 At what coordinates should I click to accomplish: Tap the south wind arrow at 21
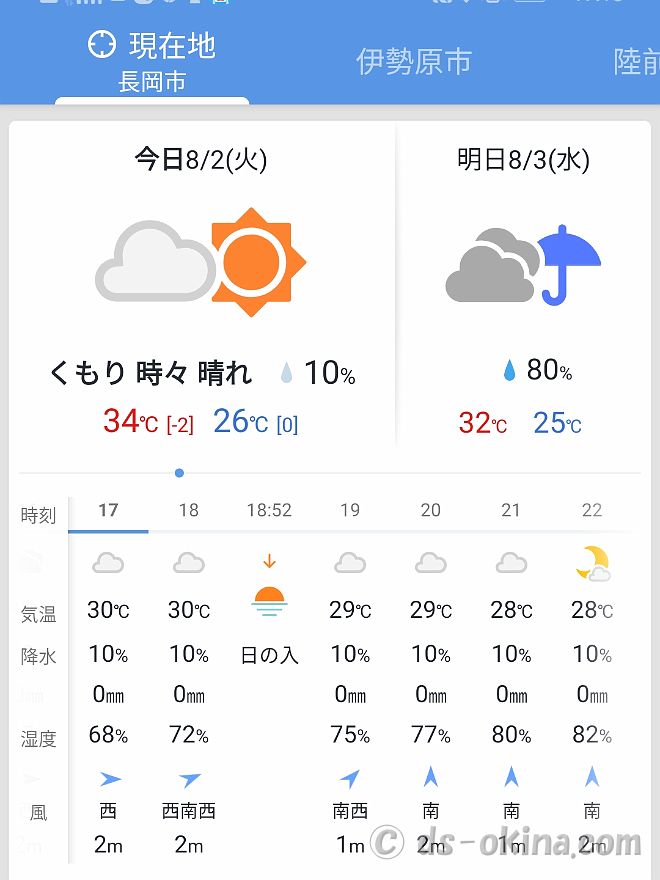tap(511, 777)
